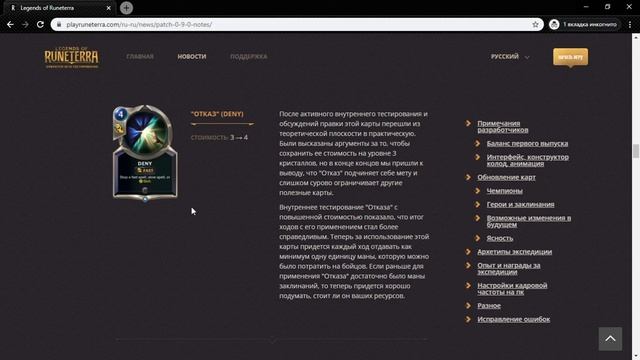Minimize the browser window
Image resolution: width=640 pixels, height=360 pixels.
click(586, 7)
